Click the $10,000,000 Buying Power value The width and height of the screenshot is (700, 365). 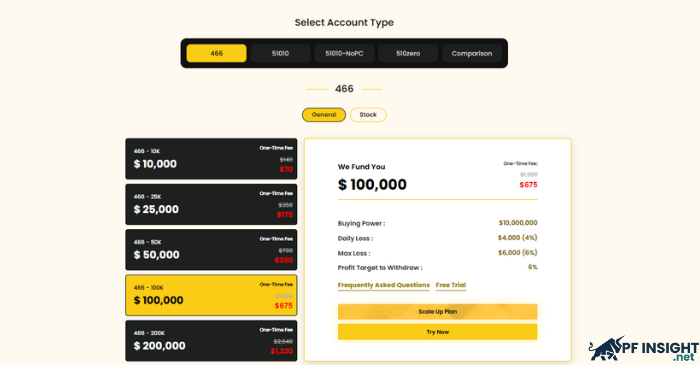518,223
